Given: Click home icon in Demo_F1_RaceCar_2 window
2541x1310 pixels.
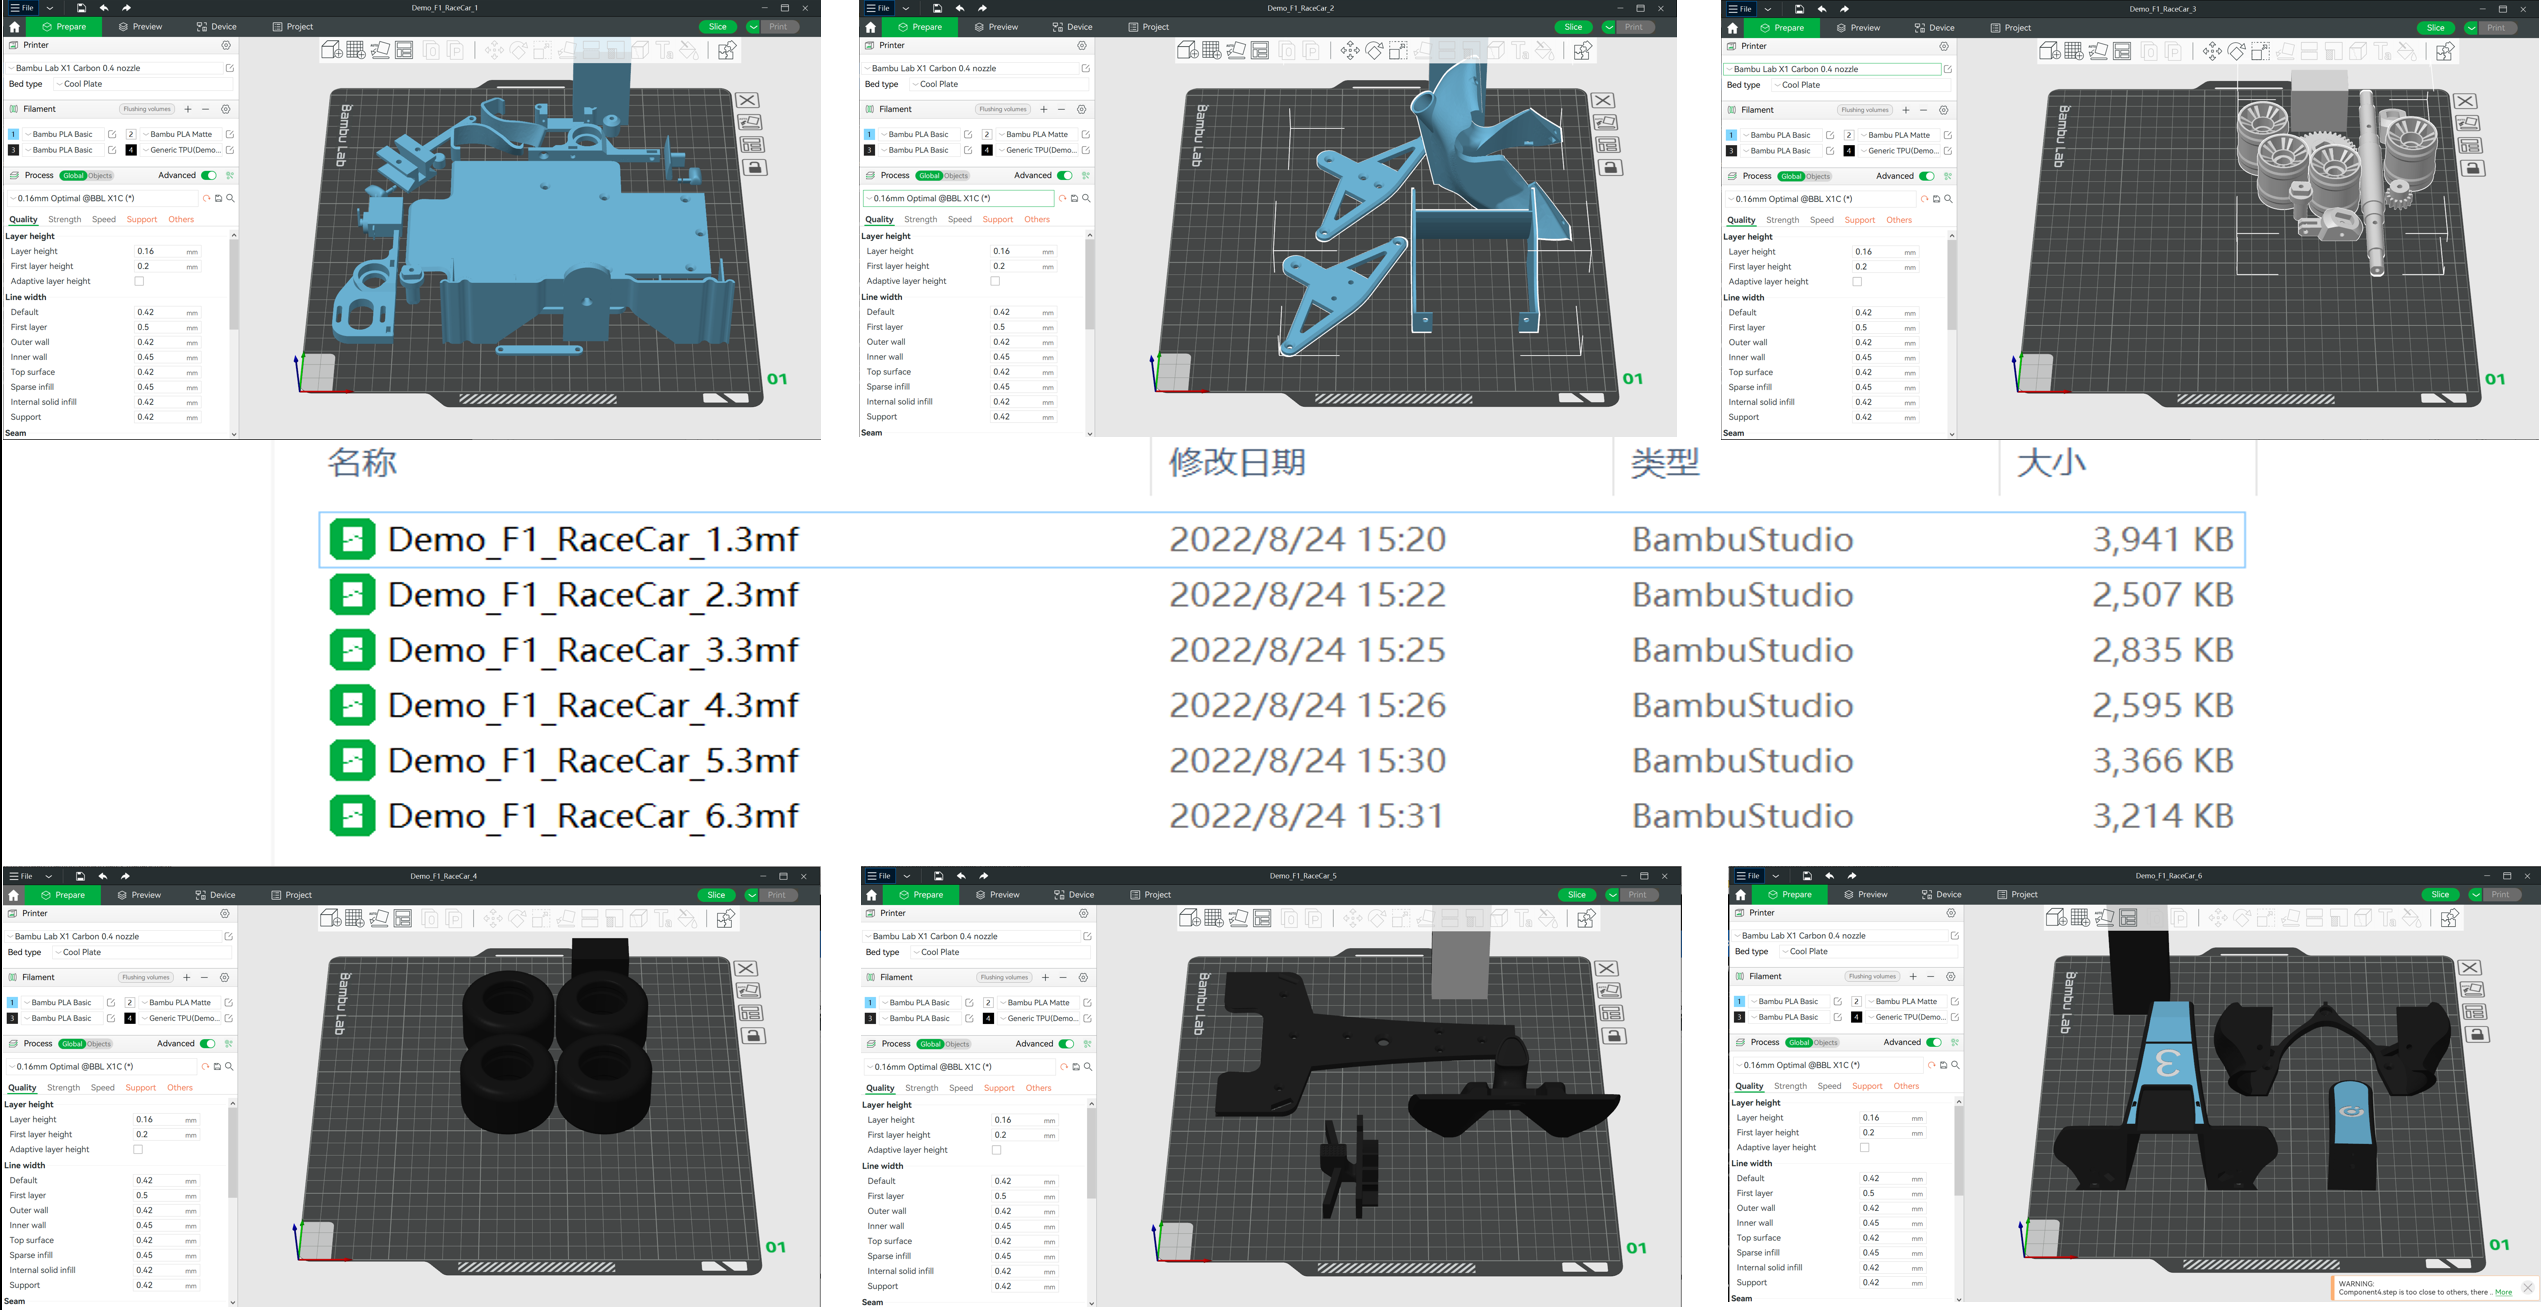Looking at the screenshot, I should point(871,27).
